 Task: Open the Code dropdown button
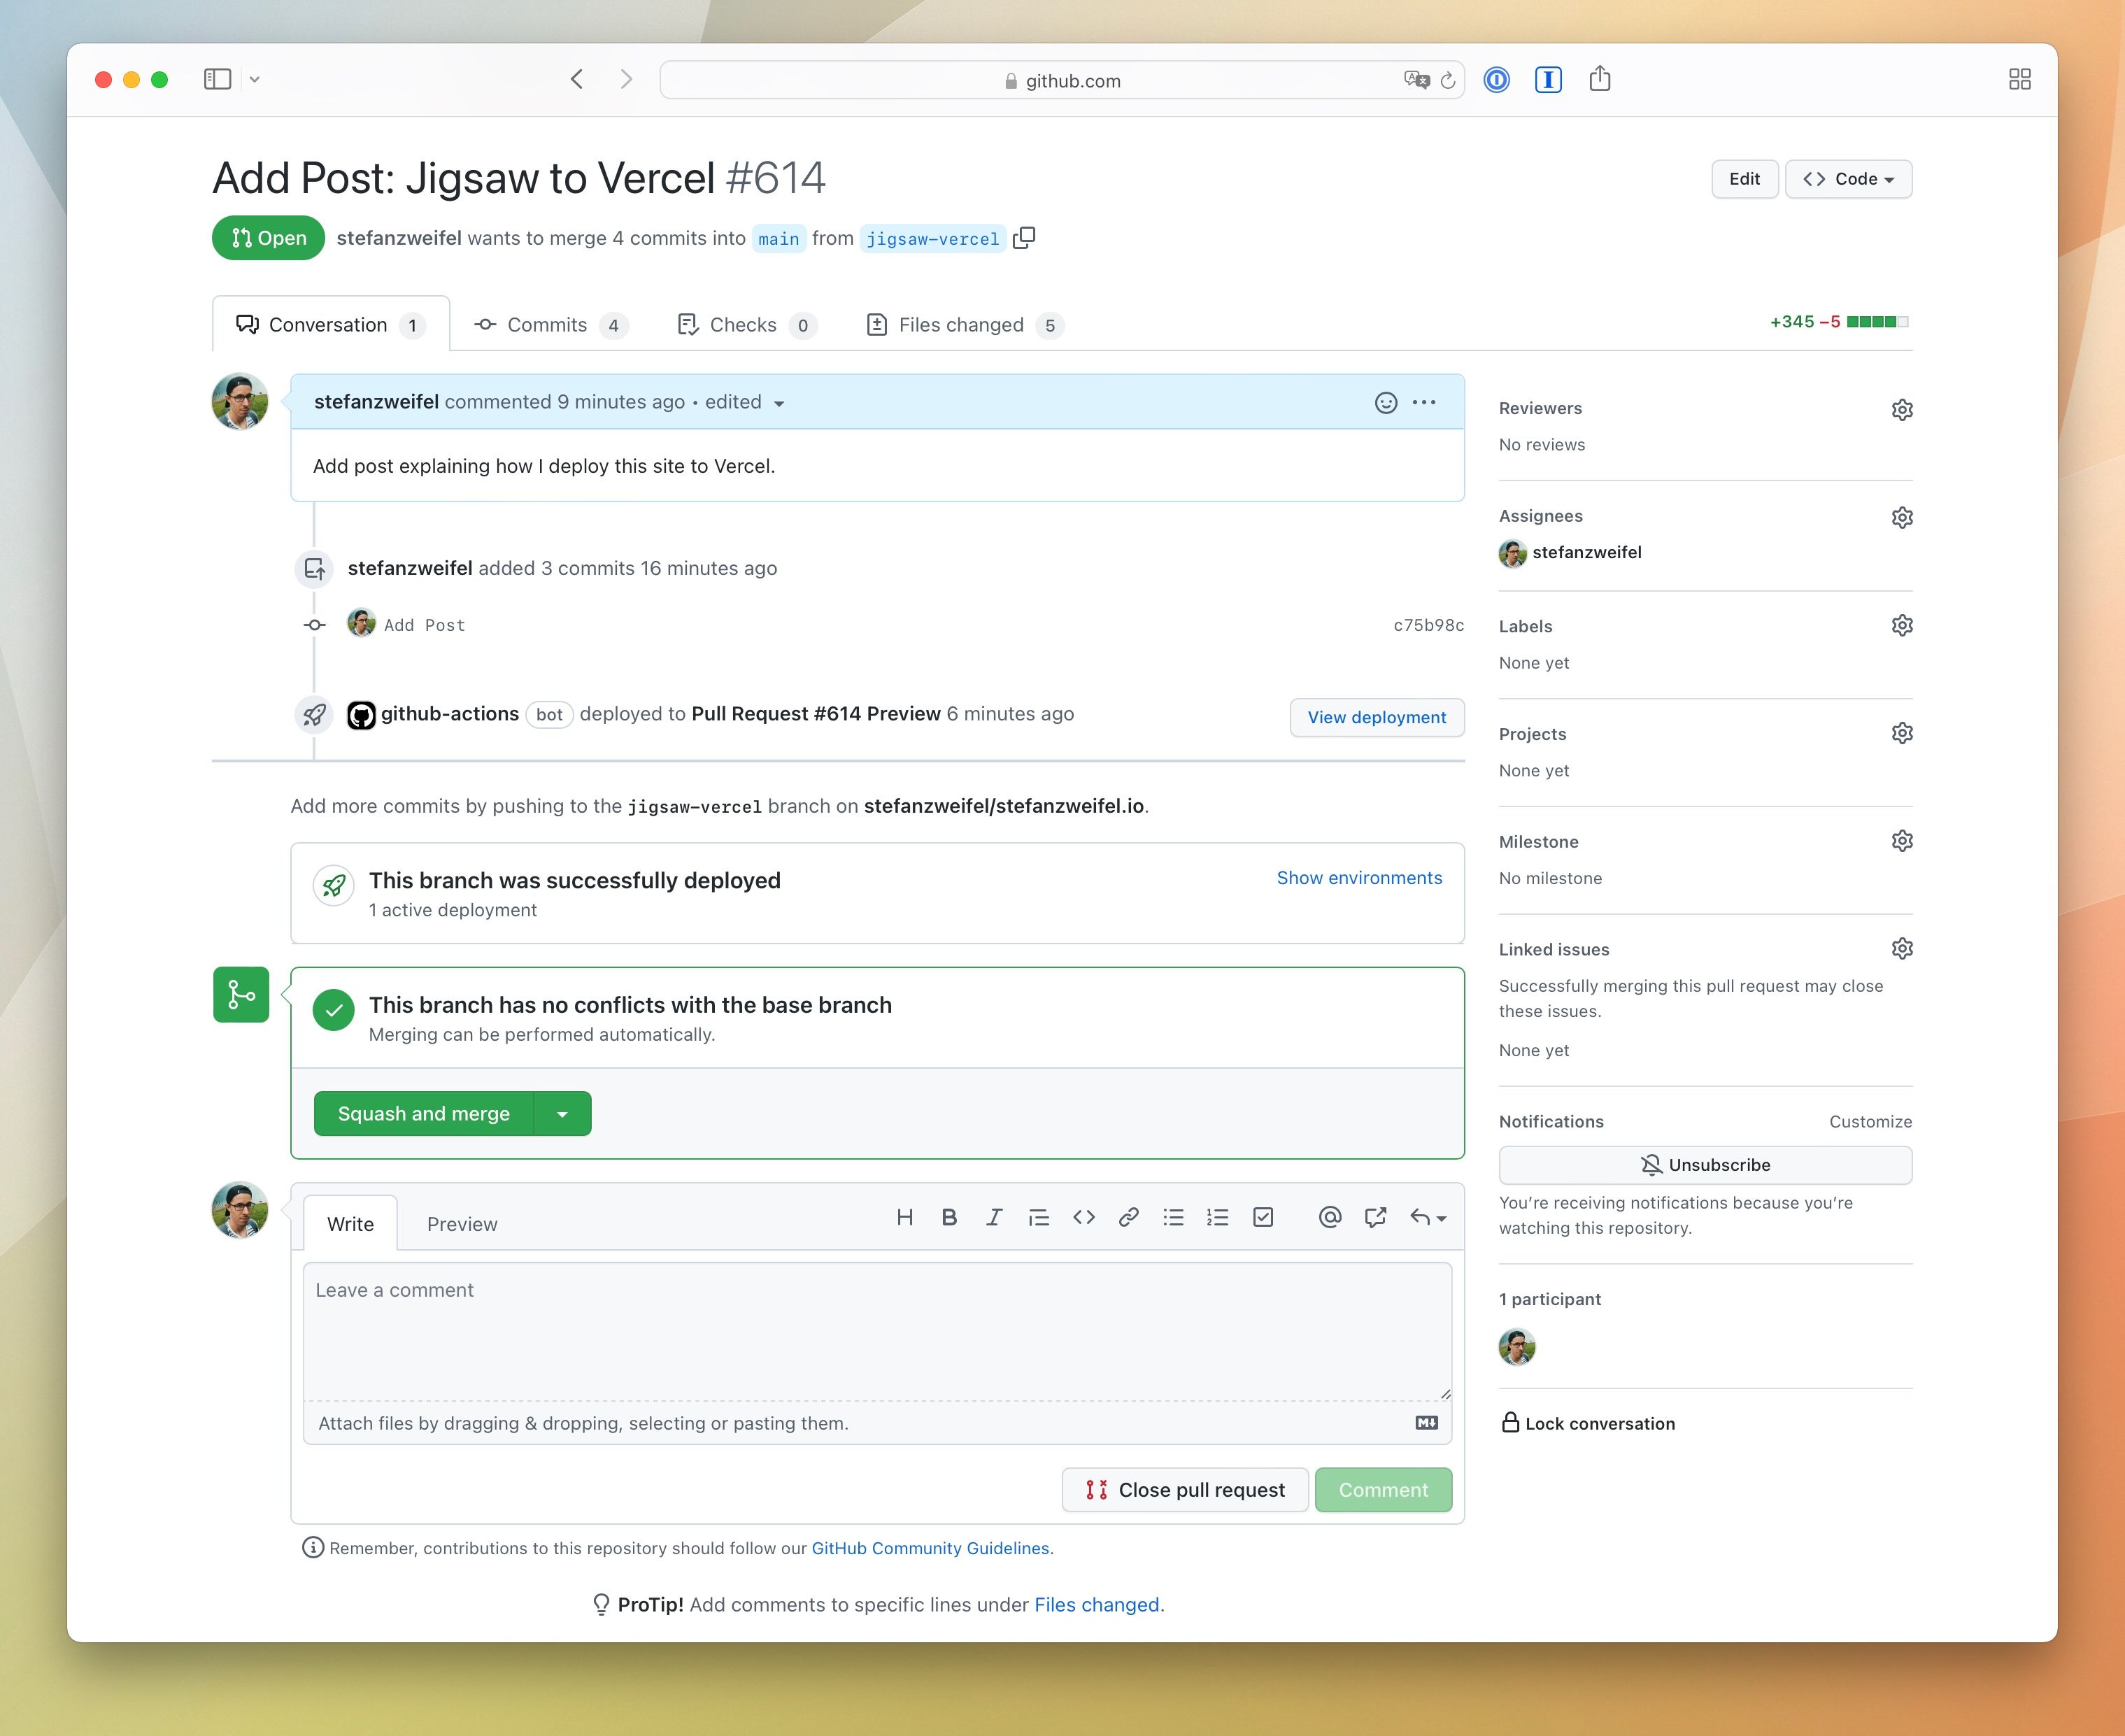click(1848, 179)
